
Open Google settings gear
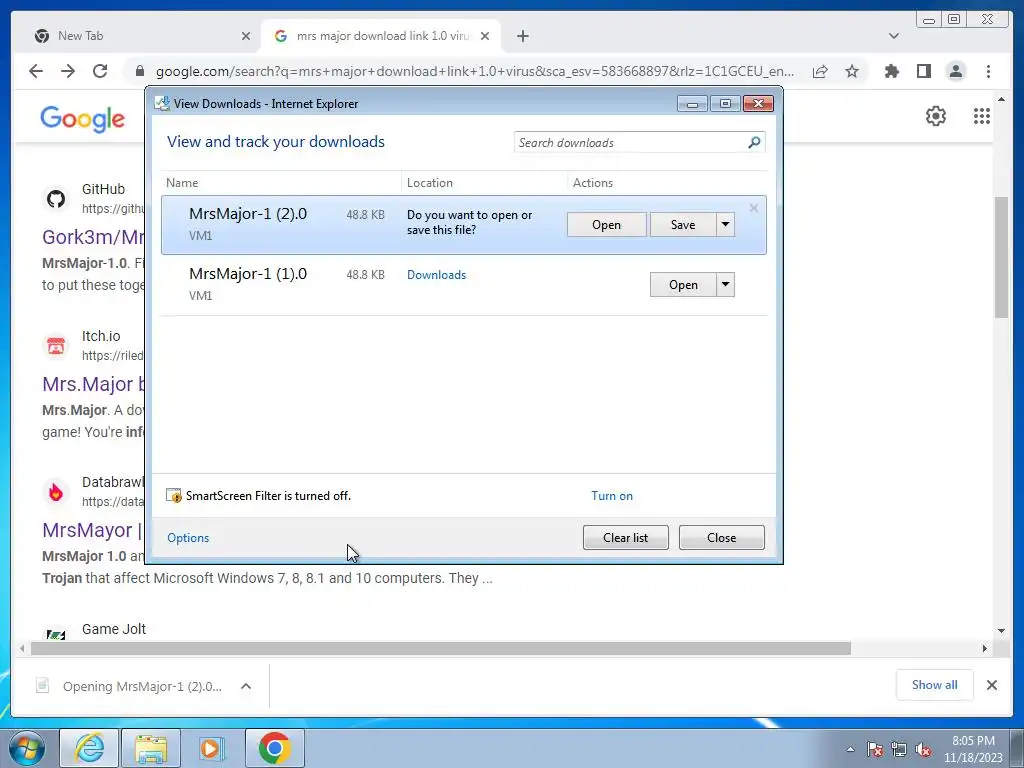[936, 116]
